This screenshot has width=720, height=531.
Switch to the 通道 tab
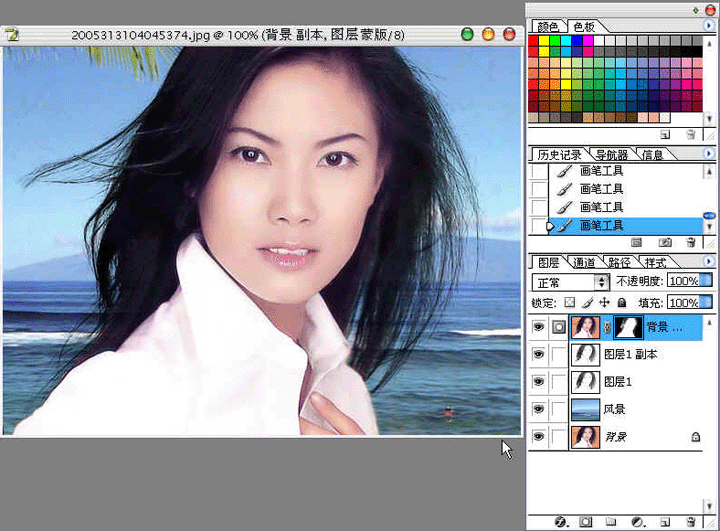tap(584, 263)
